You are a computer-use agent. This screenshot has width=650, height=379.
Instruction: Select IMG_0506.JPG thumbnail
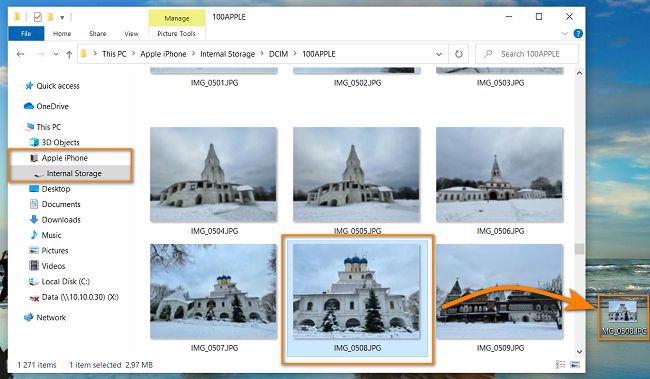coord(500,175)
